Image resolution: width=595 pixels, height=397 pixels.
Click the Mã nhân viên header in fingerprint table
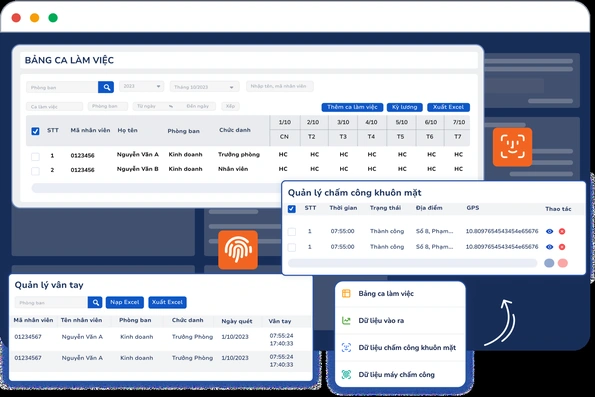33,320
